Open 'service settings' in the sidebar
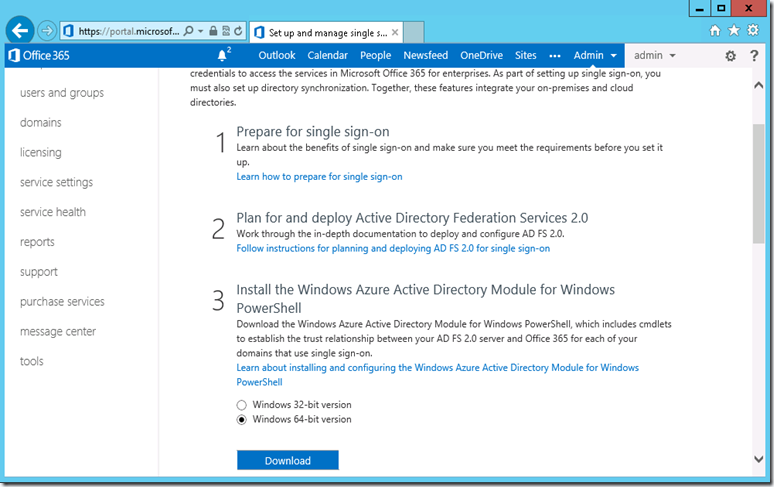Viewport: 774px width, 487px height. click(x=56, y=182)
